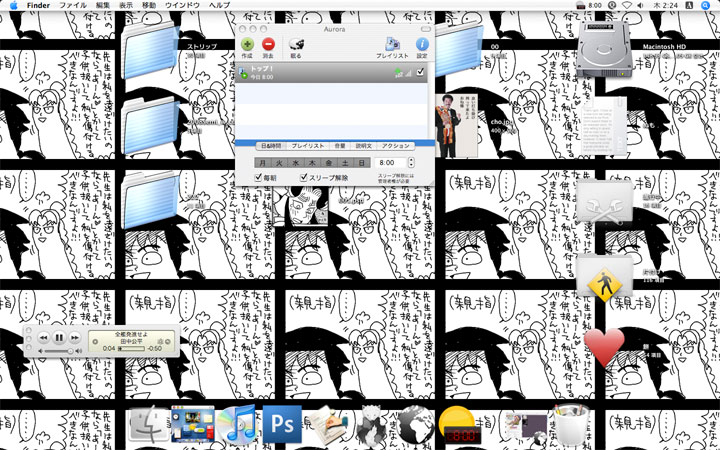Toggle the スリープ解除 checkbox
720x450 pixels.
(x=304, y=177)
